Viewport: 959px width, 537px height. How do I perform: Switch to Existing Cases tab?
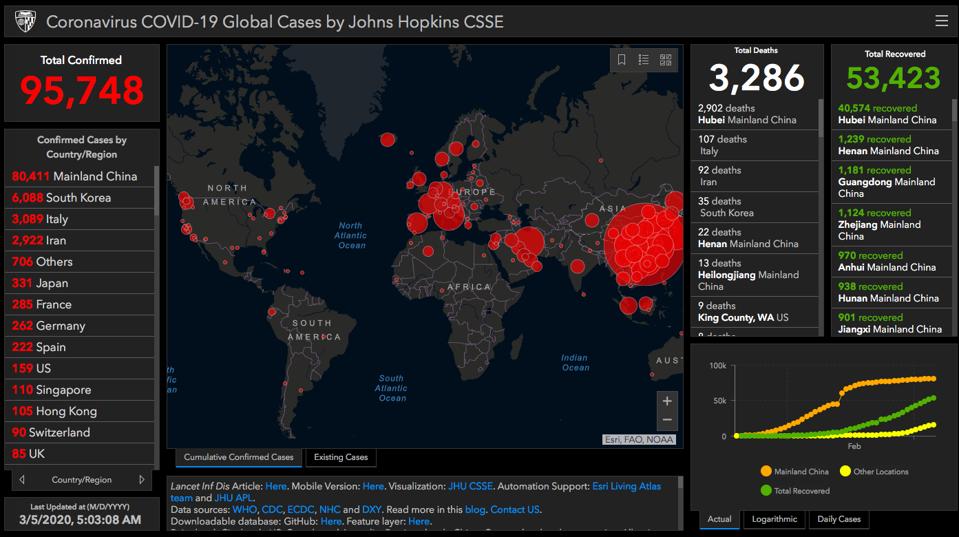click(341, 457)
